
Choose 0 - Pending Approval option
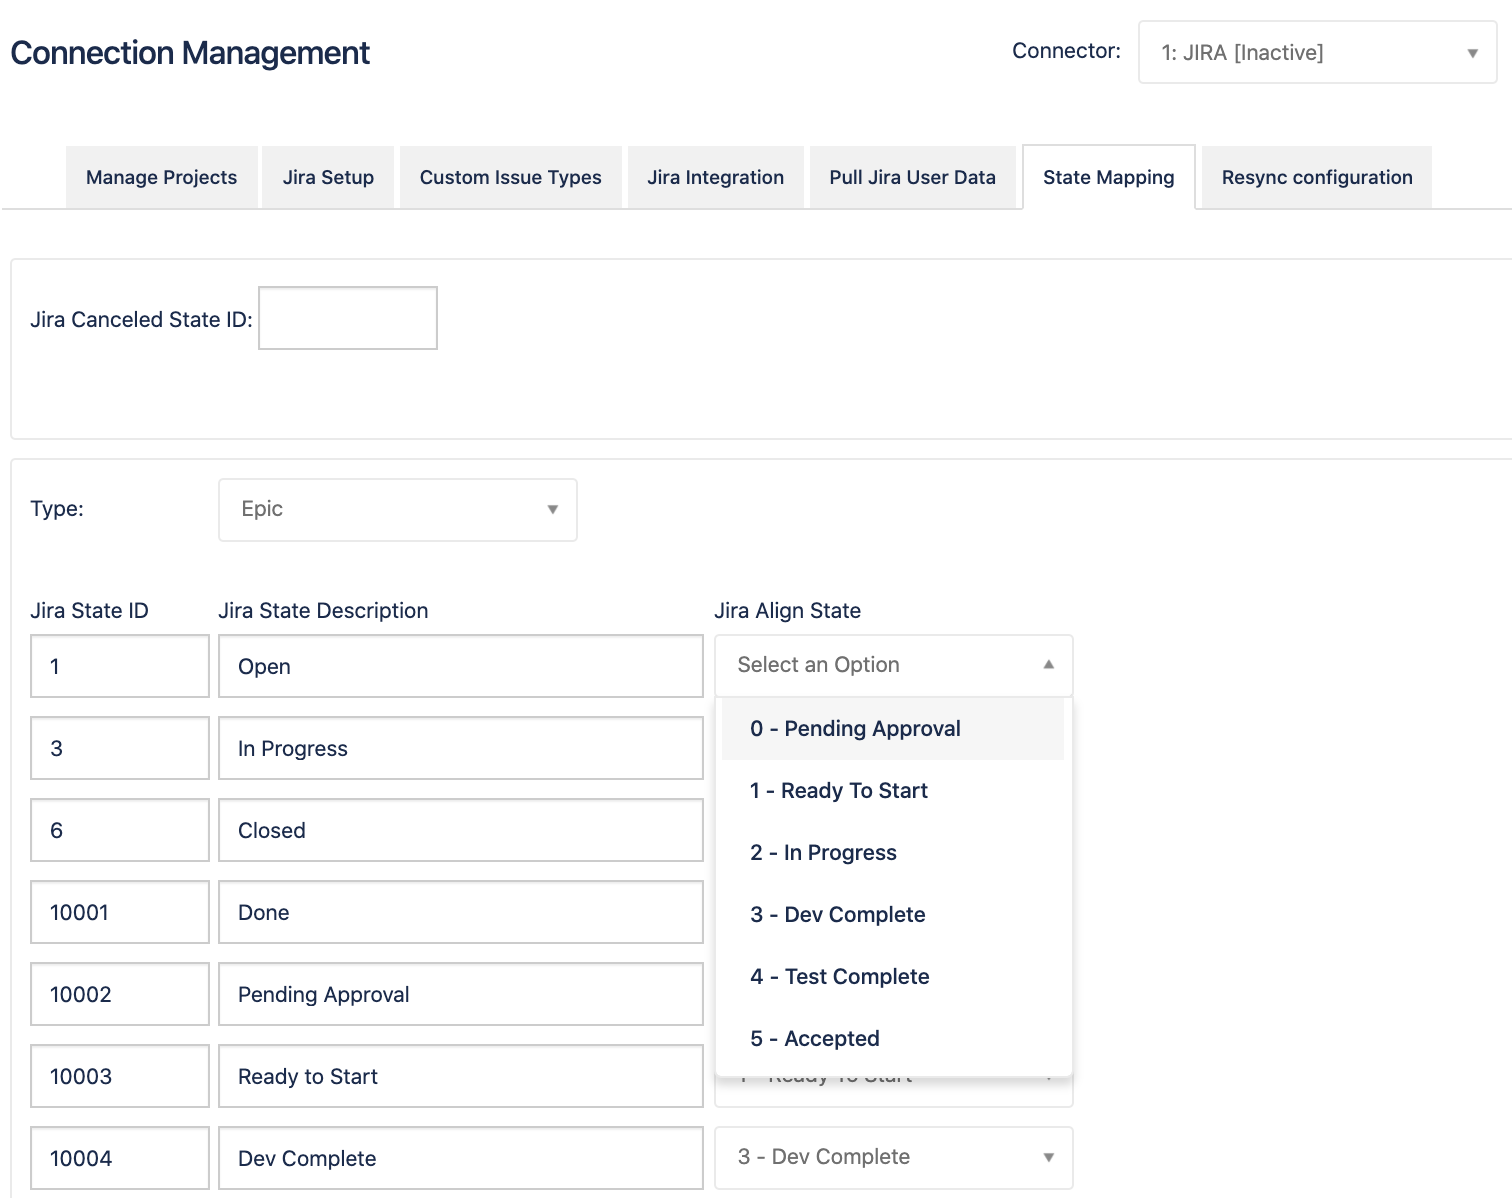point(893,729)
